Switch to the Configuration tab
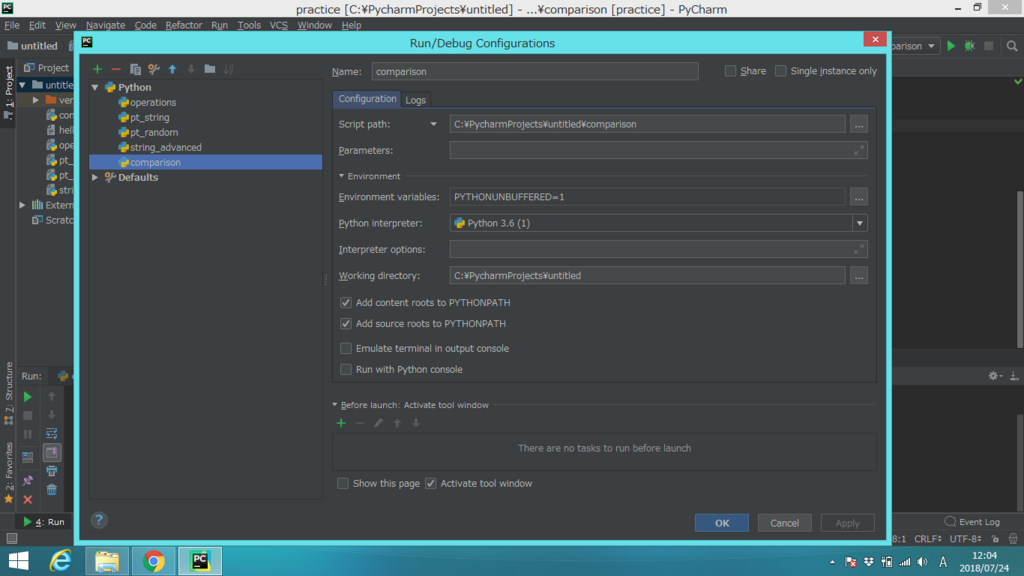Viewport: 1024px width, 576px height. (x=367, y=99)
